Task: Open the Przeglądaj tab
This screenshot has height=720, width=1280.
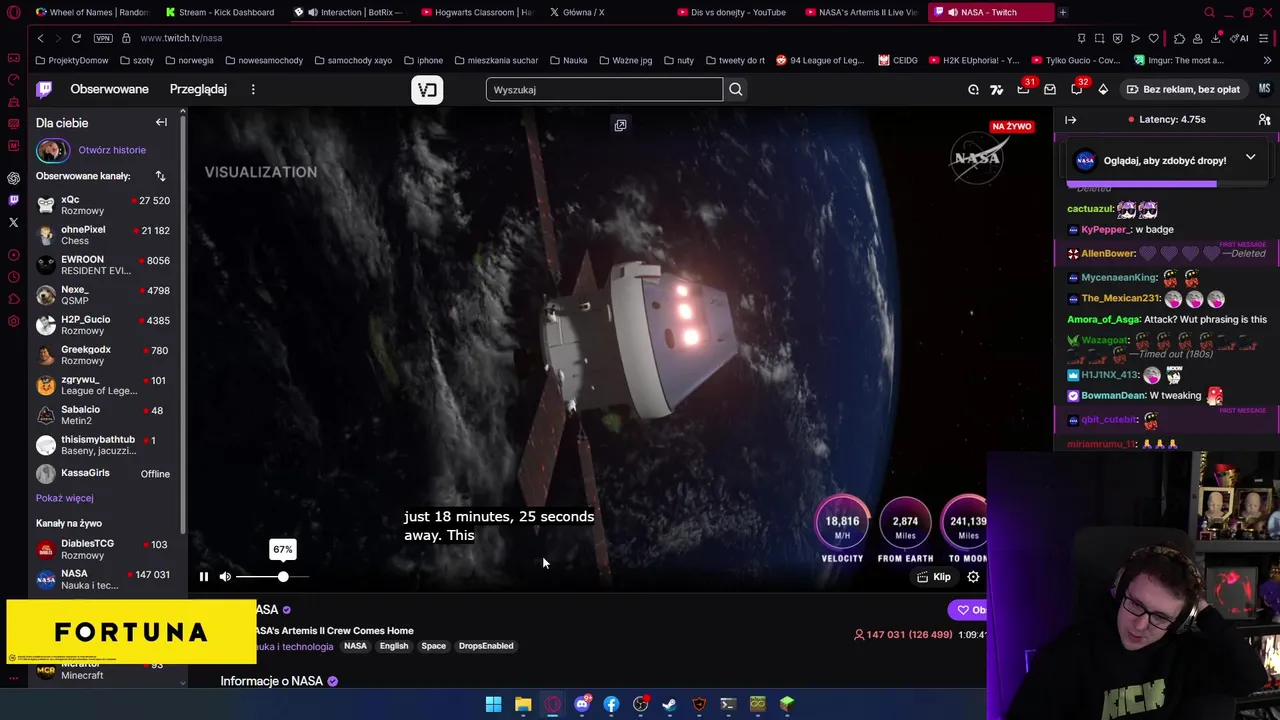Action: 198,89
